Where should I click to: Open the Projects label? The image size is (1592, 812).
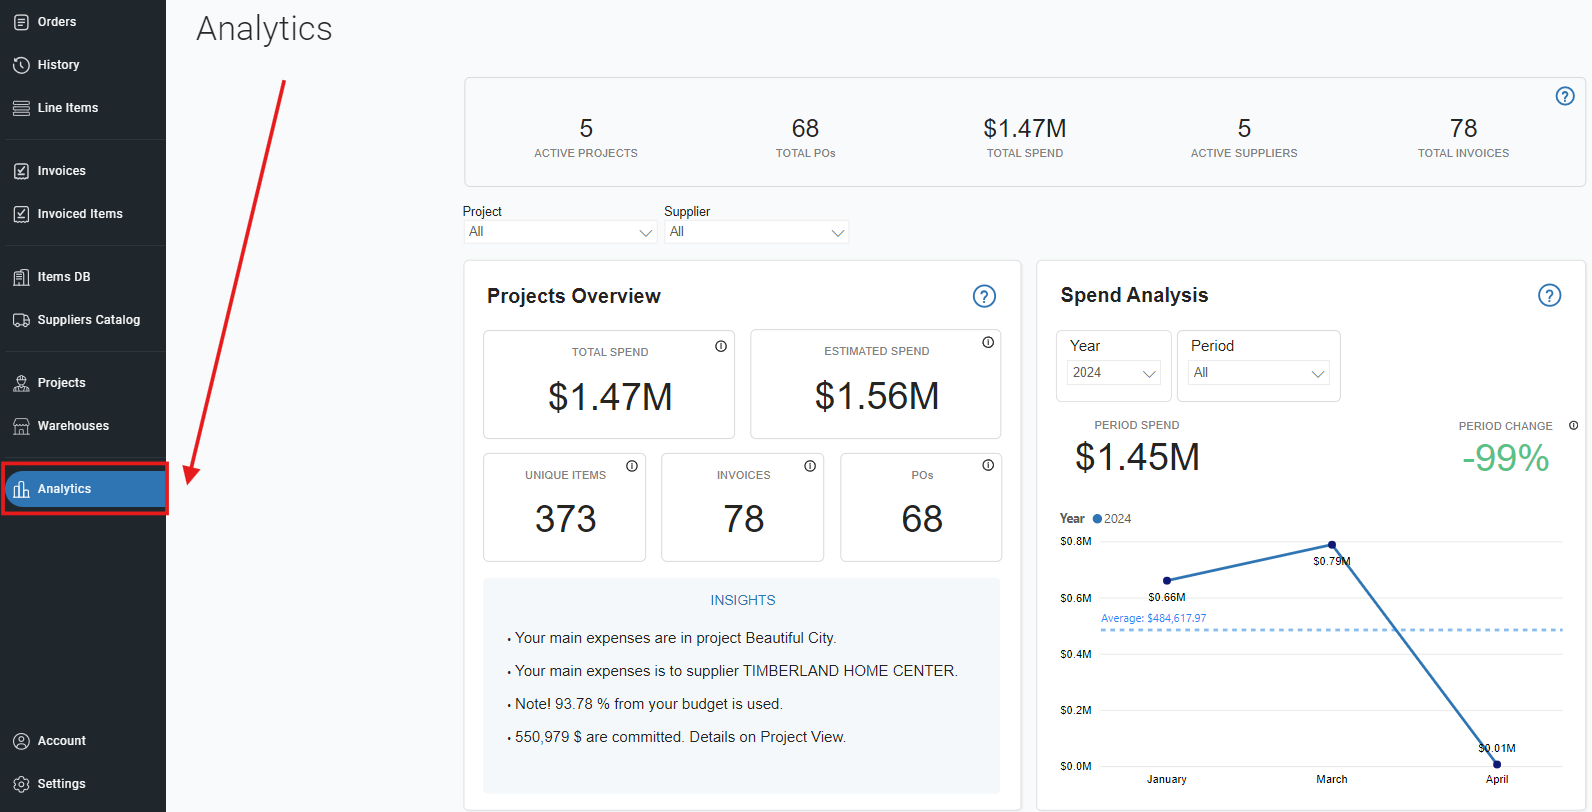pyautogui.click(x=62, y=383)
